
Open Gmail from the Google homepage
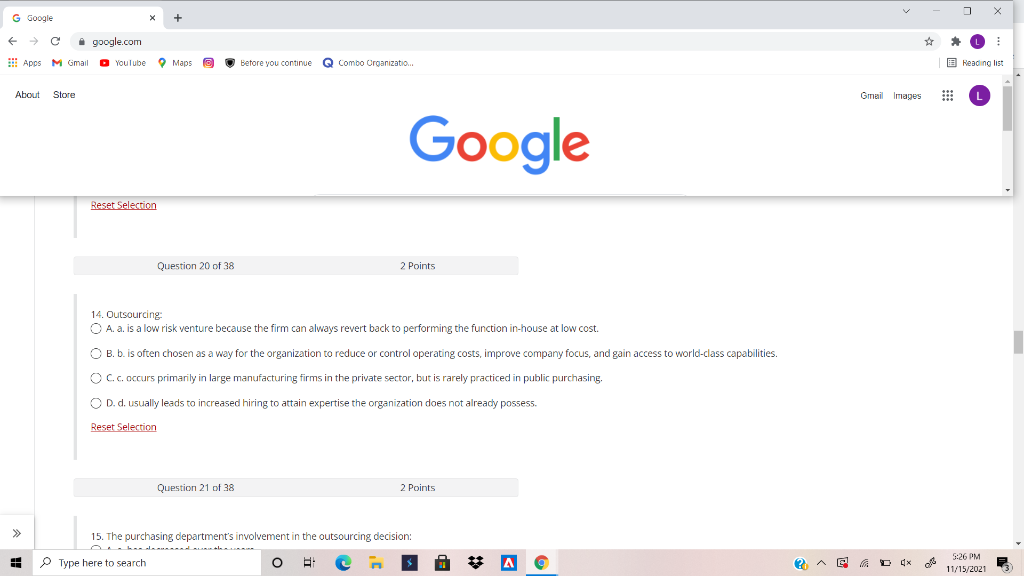click(x=870, y=95)
